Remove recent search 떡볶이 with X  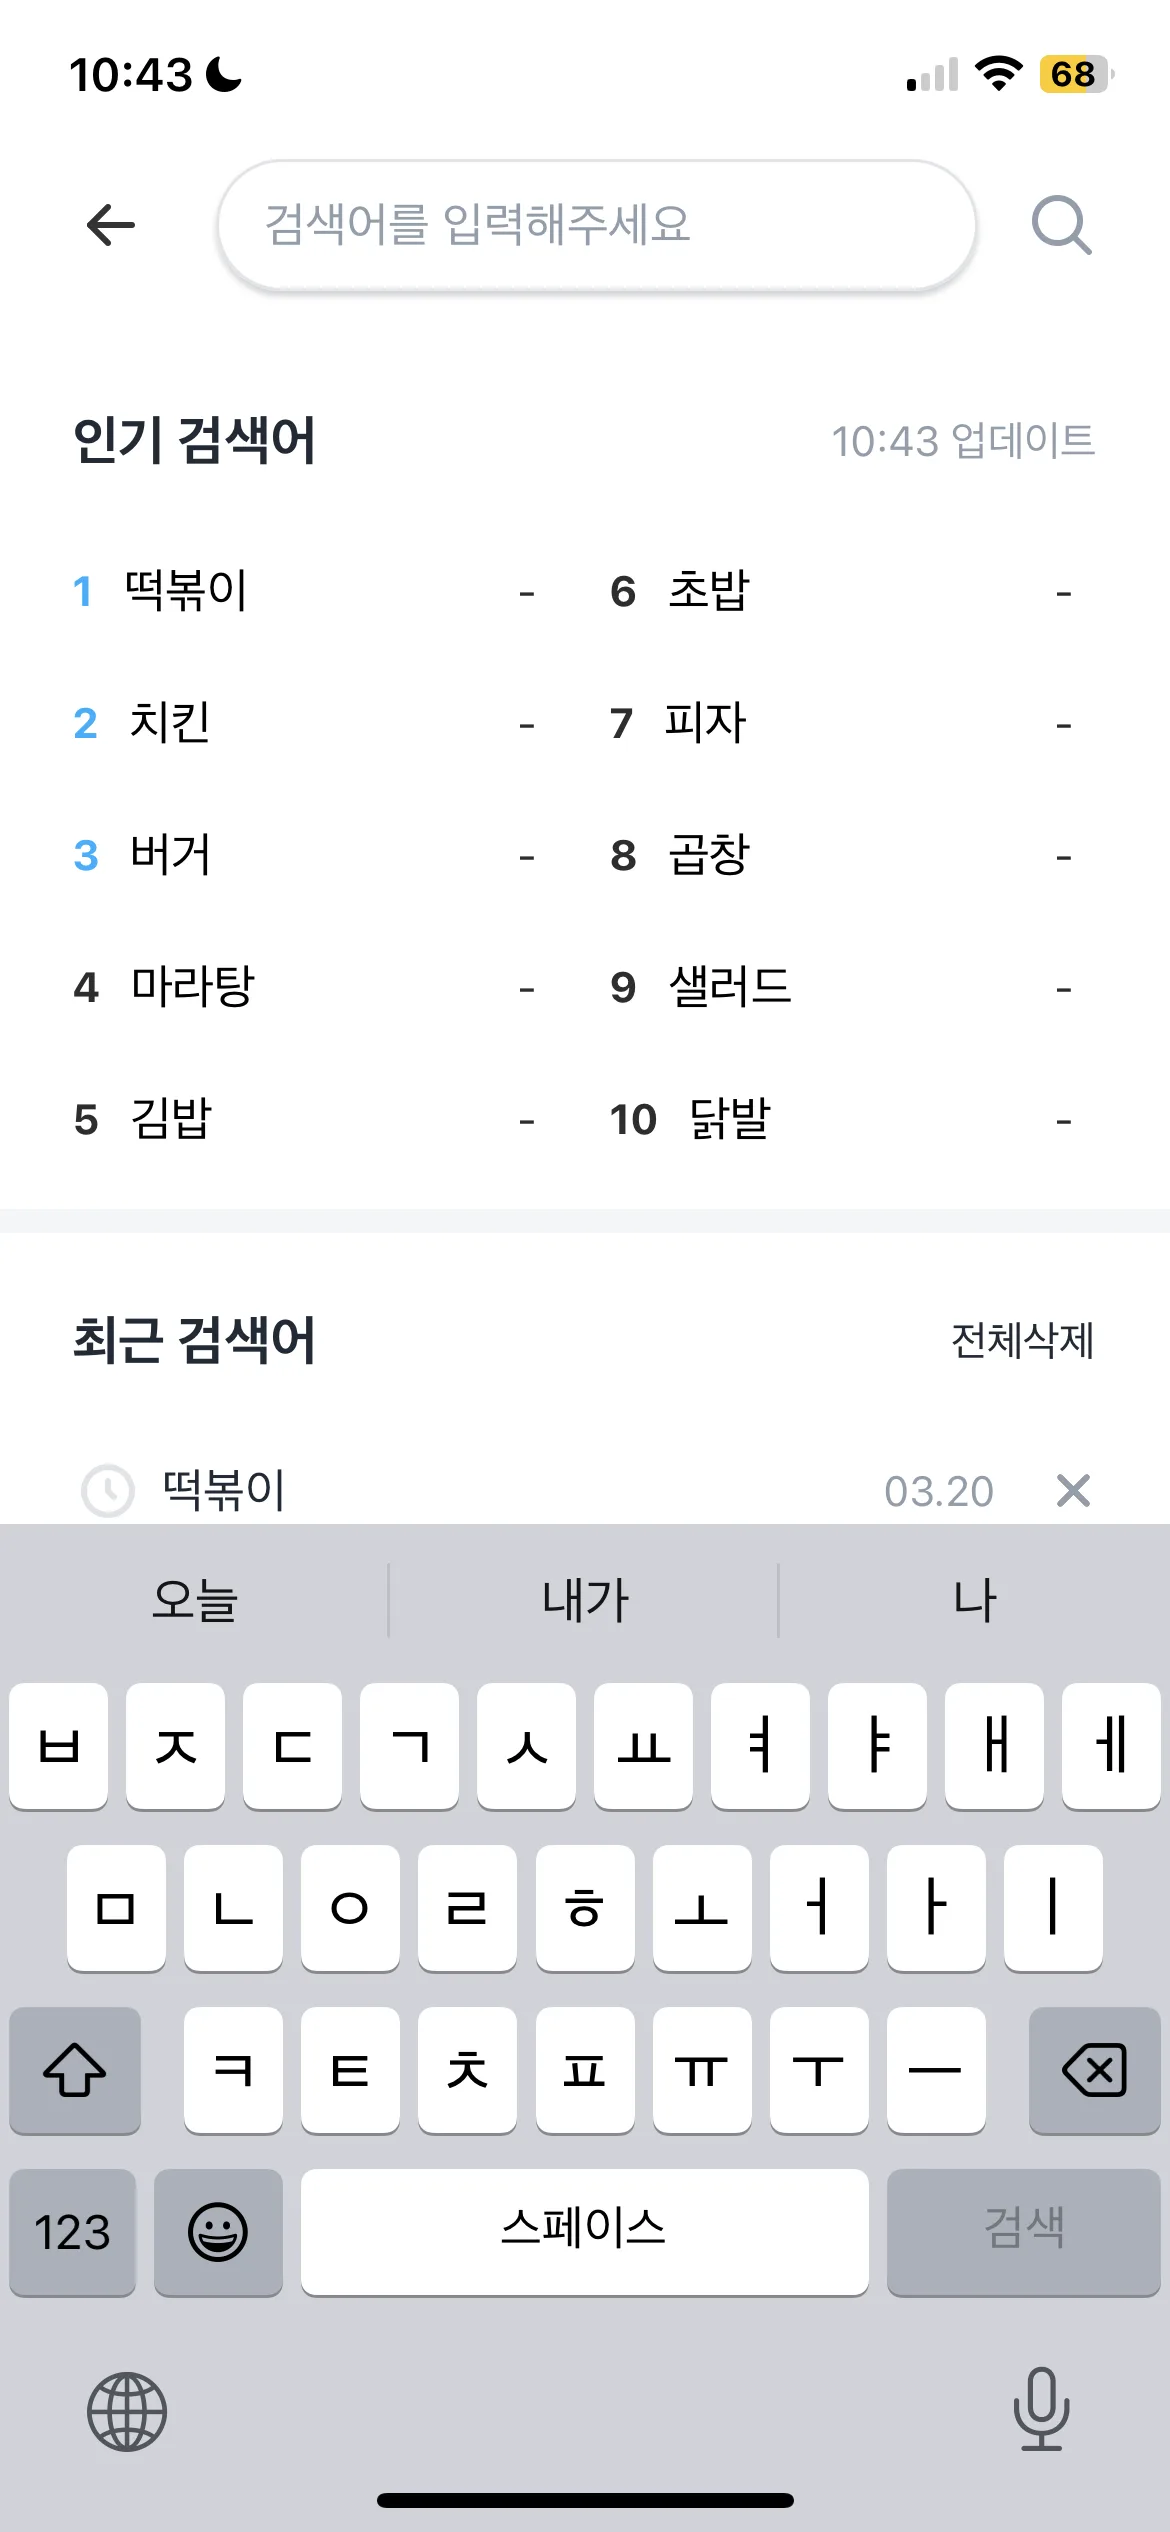coord(1073,1491)
